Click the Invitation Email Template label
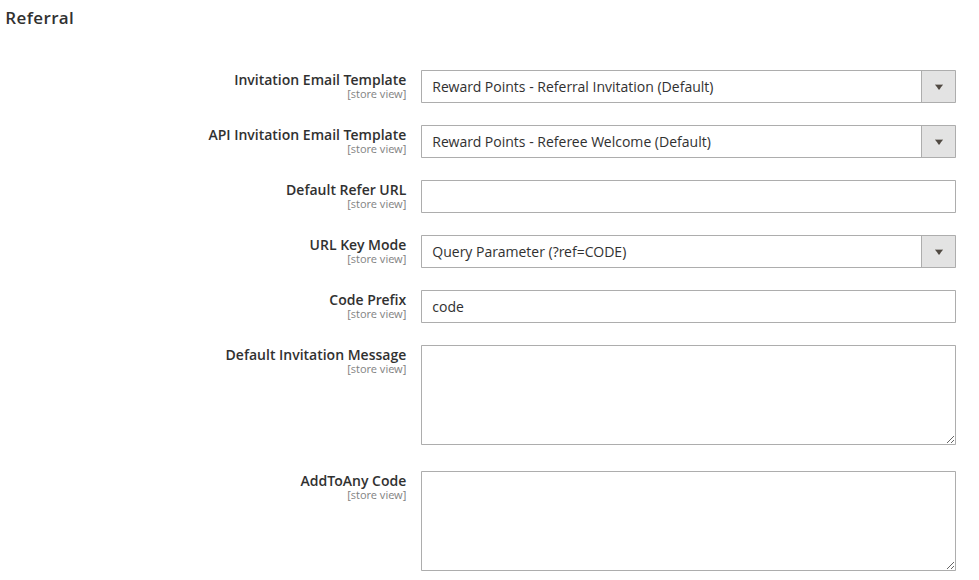The image size is (979, 580). click(x=320, y=80)
